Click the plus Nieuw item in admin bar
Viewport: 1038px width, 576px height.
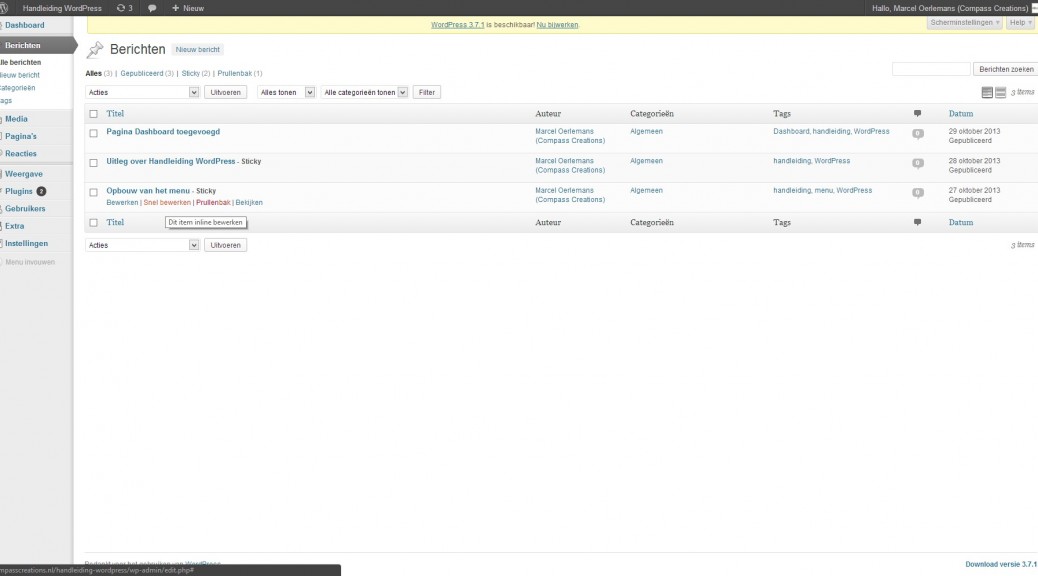coord(188,8)
